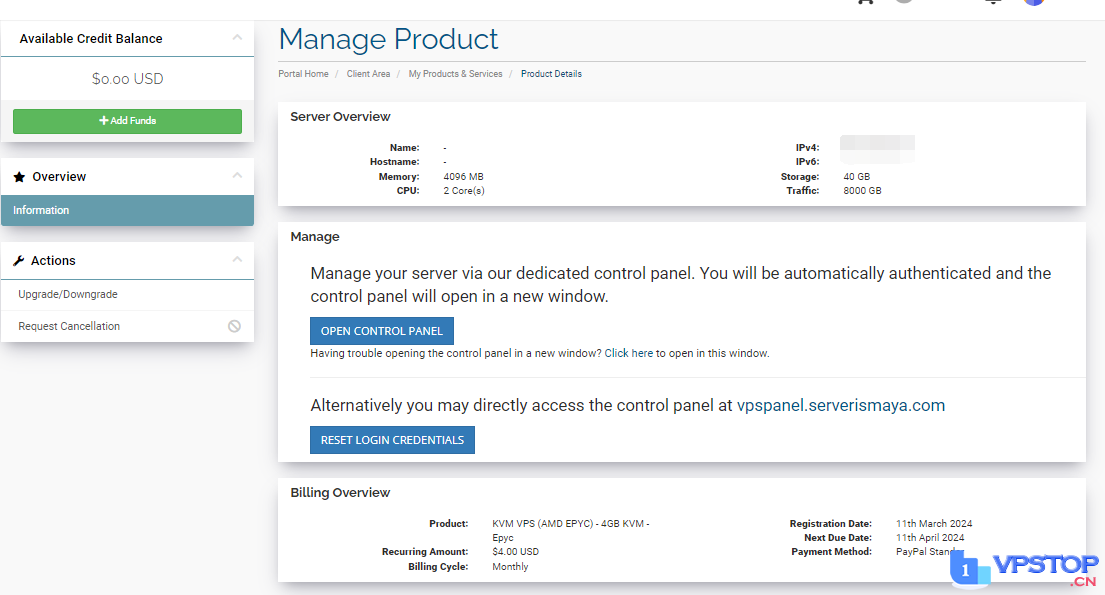Follow the vpspanel.serverismaya.com link
The image size is (1105, 595).
click(x=840, y=405)
